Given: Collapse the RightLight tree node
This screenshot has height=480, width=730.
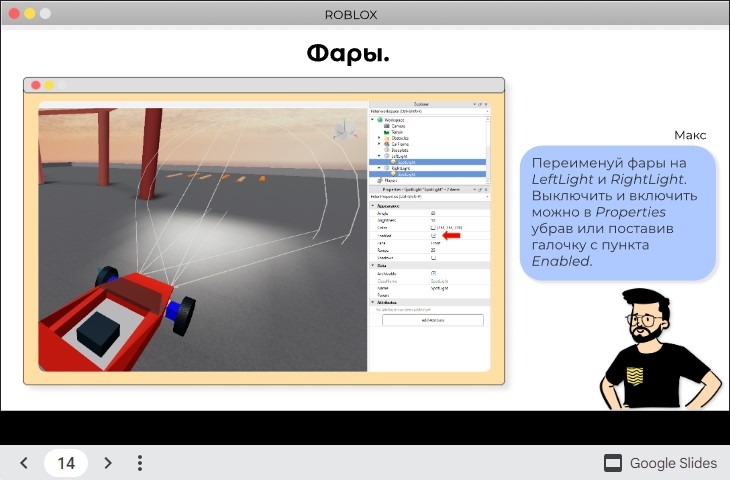Looking at the screenshot, I should [x=379, y=168].
